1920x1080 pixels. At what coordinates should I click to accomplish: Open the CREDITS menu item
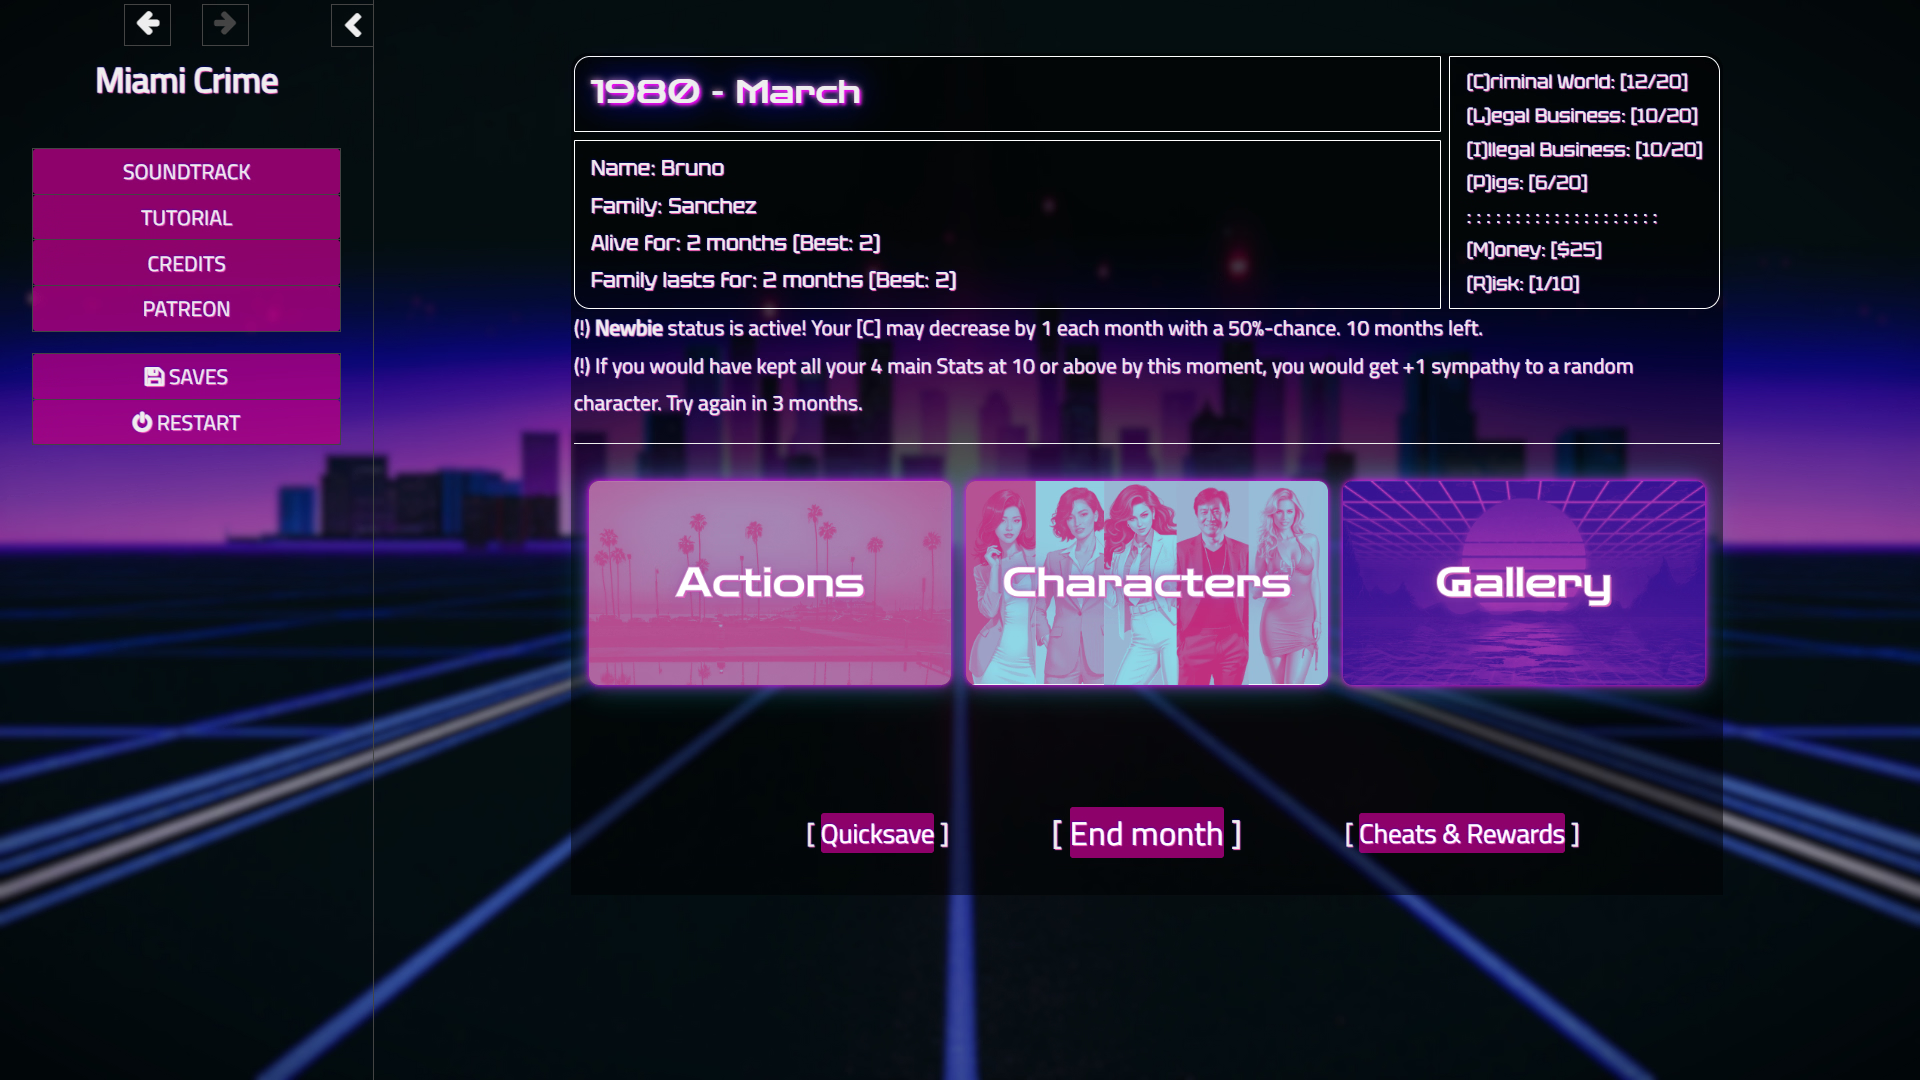pyautogui.click(x=186, y=264)
